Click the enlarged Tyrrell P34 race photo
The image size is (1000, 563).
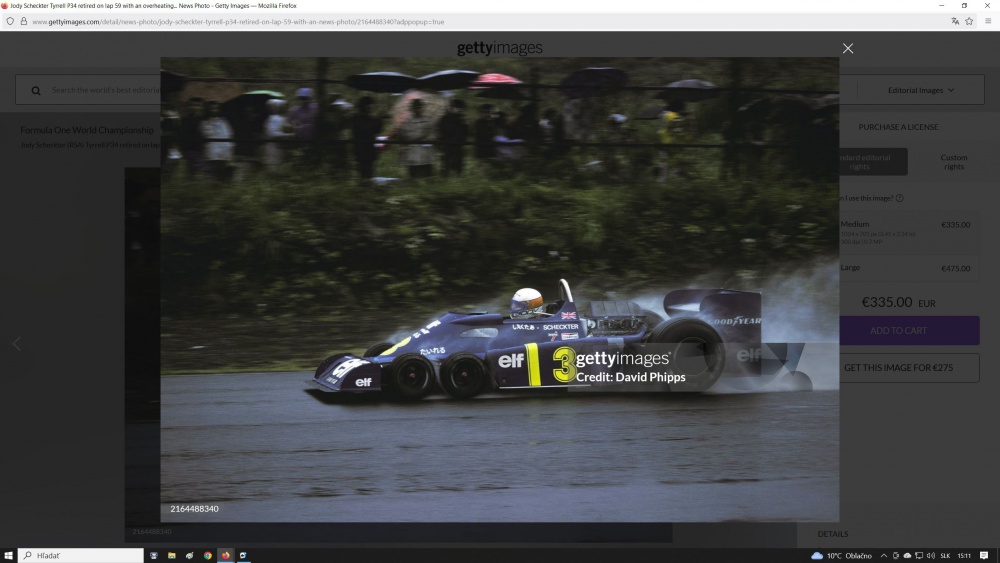(499, 289)
